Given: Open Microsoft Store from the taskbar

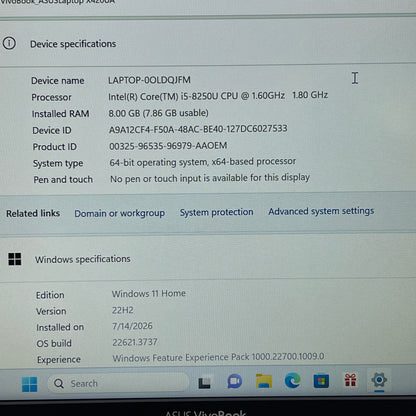Looking at the screenshot, I should (x=321, y=381).
